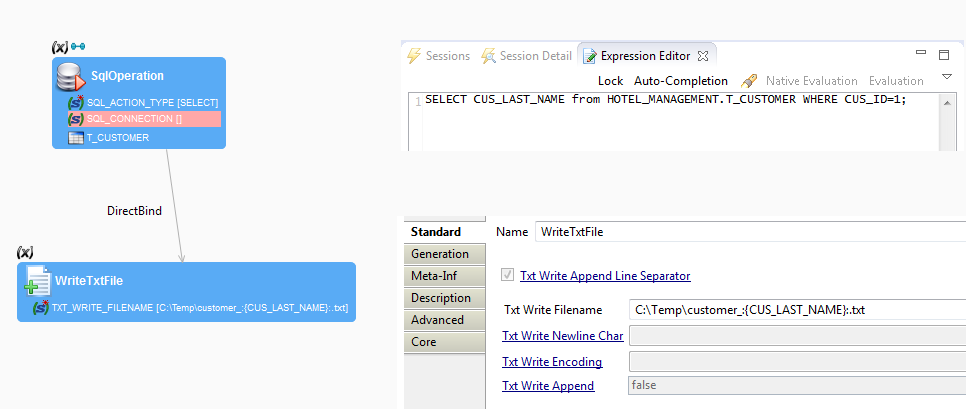Click the SQL_ACTION_TYPE parameter icon
The image size is (966, 409).
click(x=75, y=102)
